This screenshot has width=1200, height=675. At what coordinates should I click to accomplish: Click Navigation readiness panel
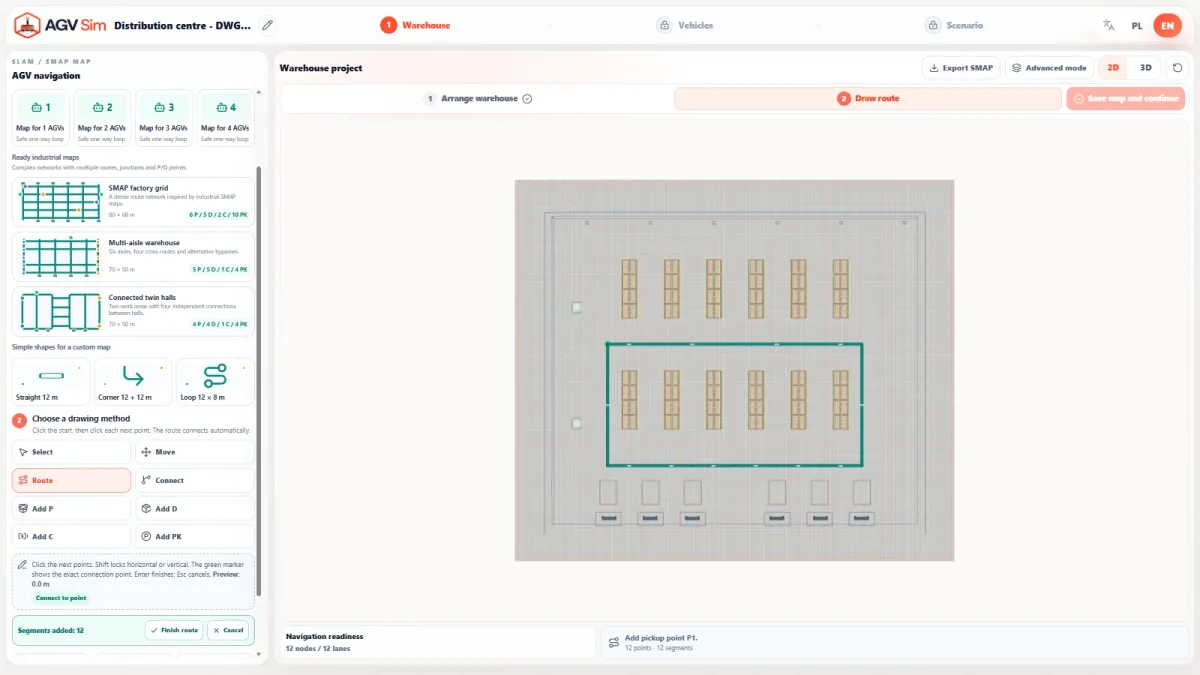point(438,642)
